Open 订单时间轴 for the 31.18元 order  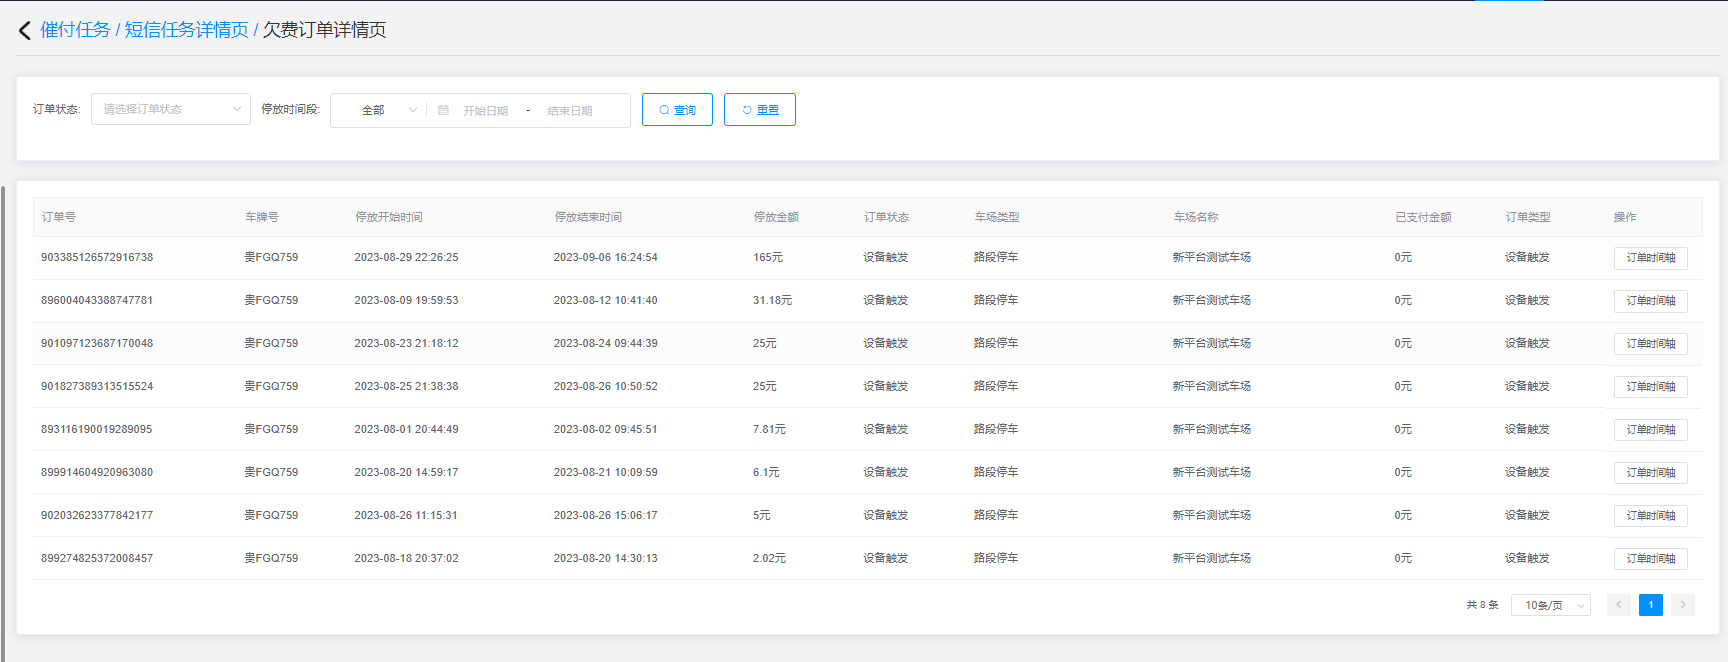[1650, 301]
